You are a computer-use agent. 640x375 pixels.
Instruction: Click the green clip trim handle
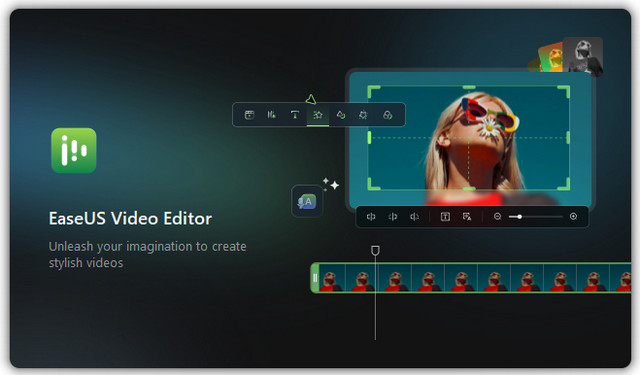(x=315, y=278)
